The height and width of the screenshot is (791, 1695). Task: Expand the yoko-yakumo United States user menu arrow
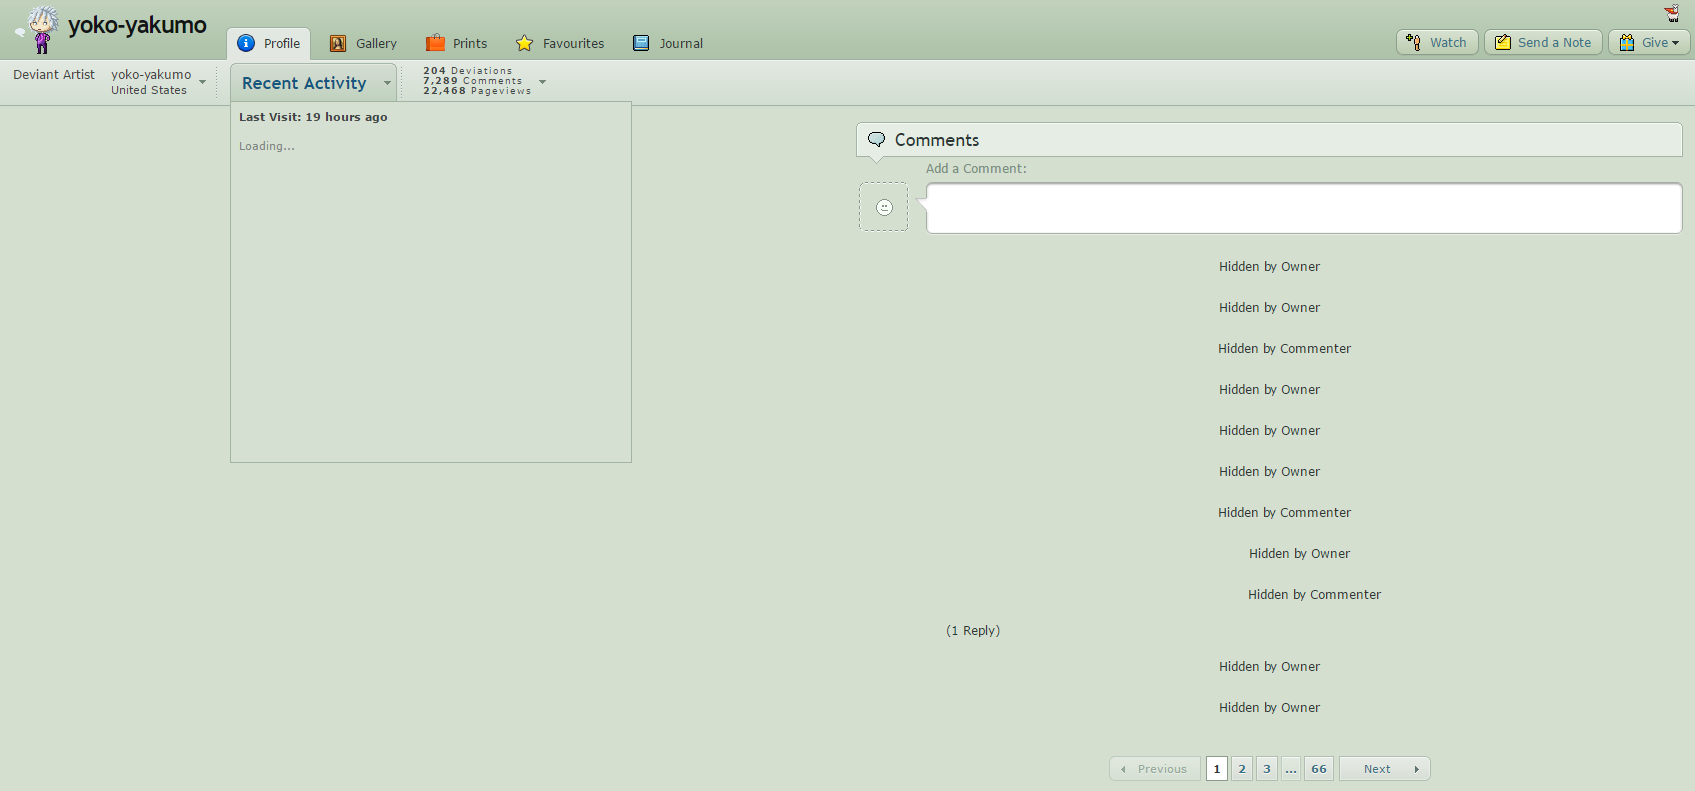pos(202,82)
